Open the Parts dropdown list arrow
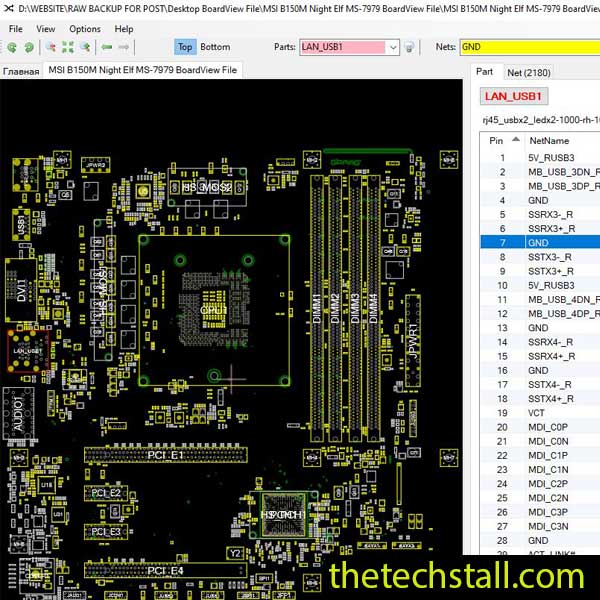This screenshot has width=600, height=600. pos(393,47)
